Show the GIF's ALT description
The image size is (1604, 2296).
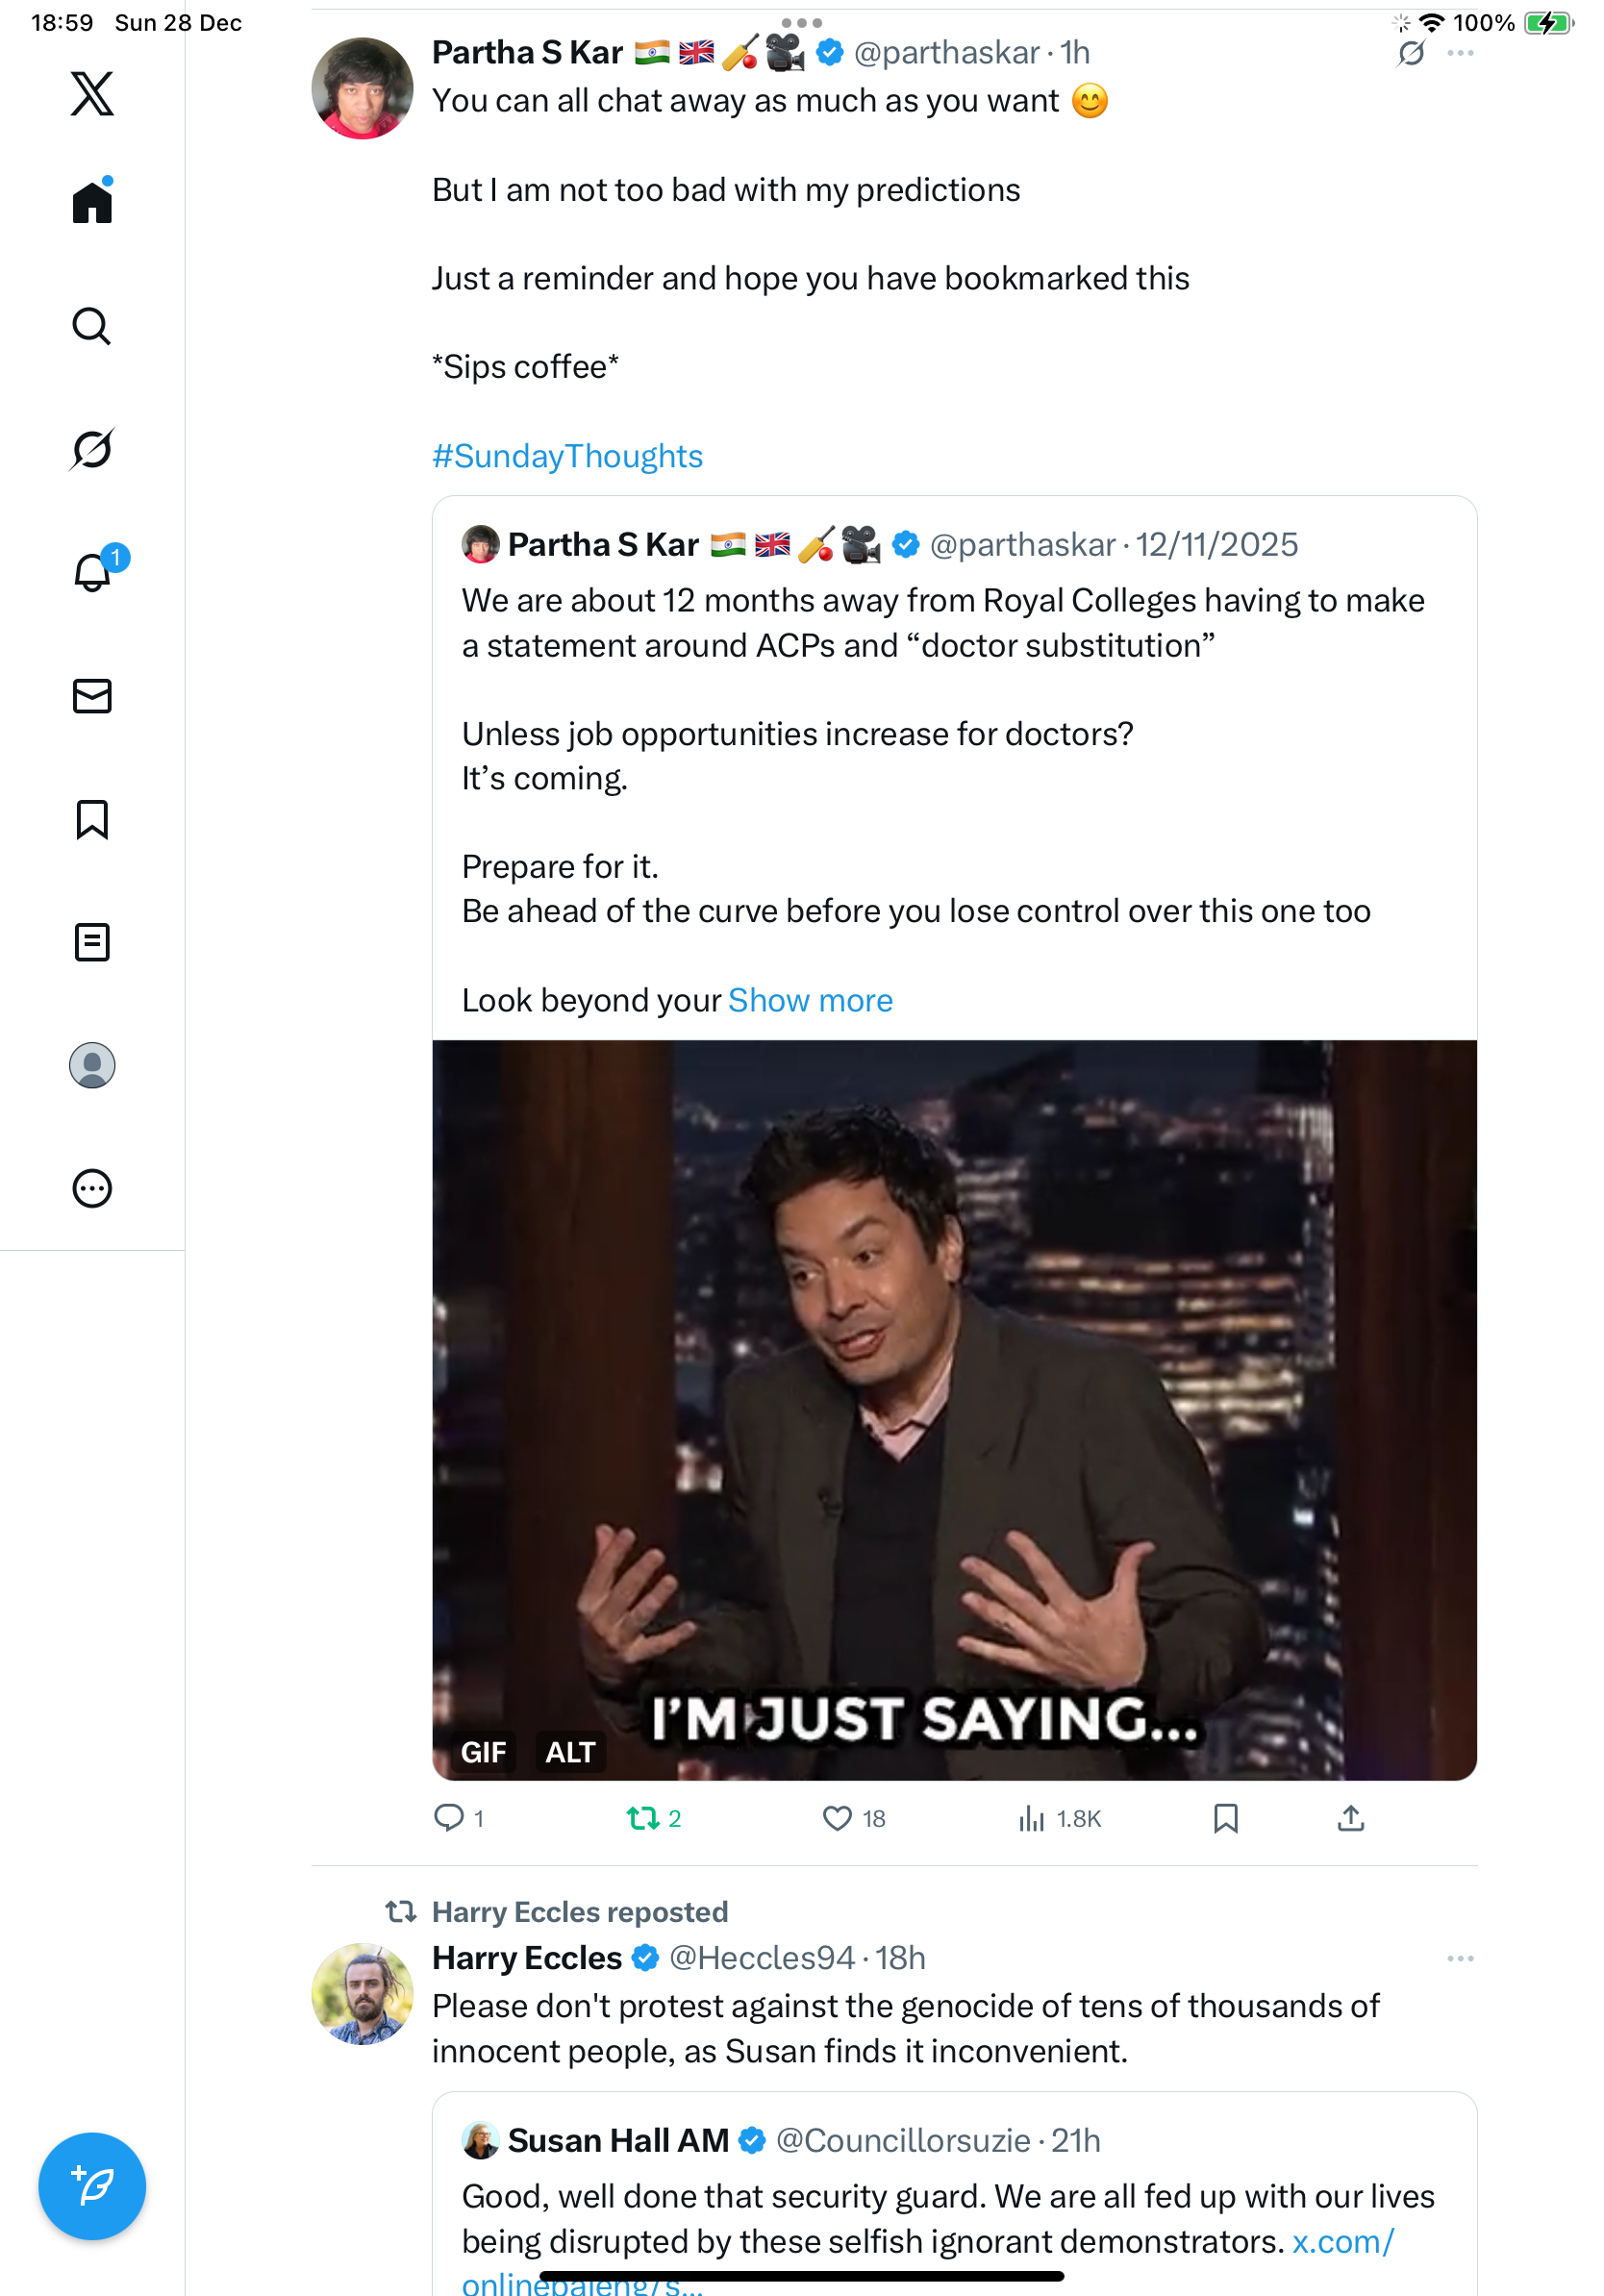(570, 1752)
